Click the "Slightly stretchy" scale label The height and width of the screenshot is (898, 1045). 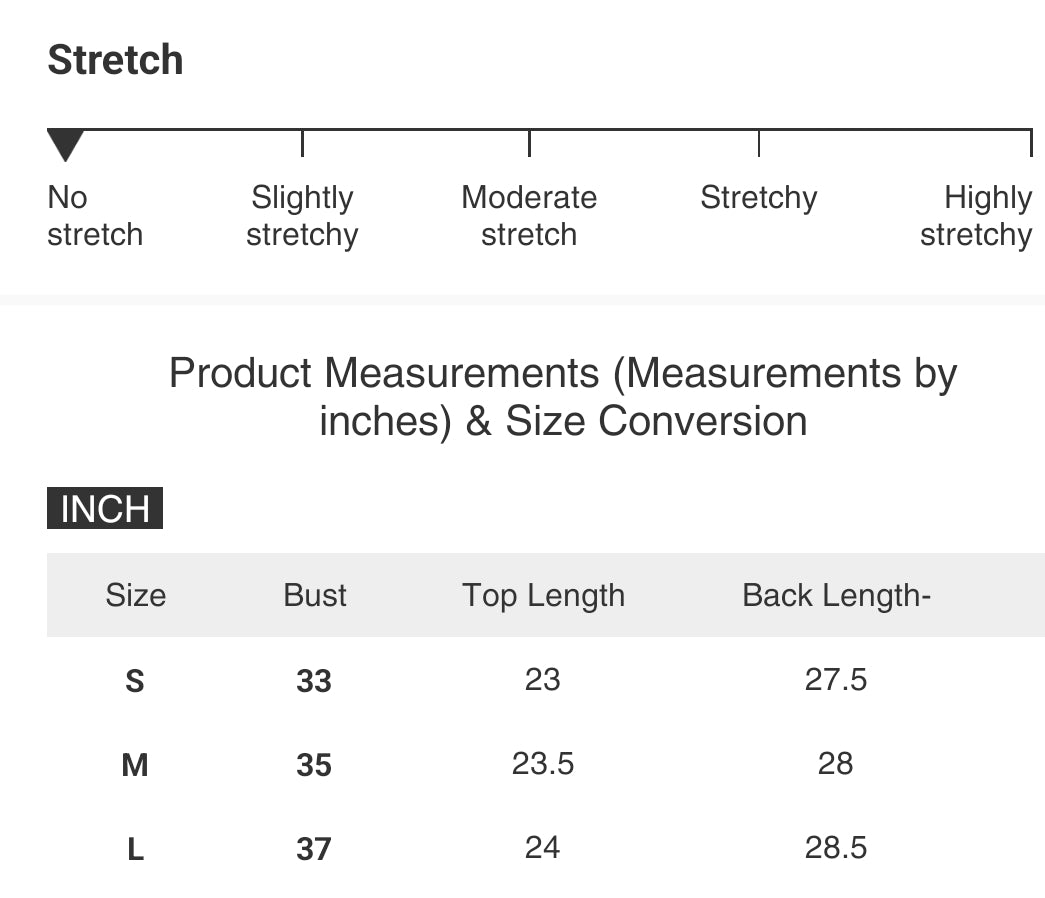[x=302, y=216]
